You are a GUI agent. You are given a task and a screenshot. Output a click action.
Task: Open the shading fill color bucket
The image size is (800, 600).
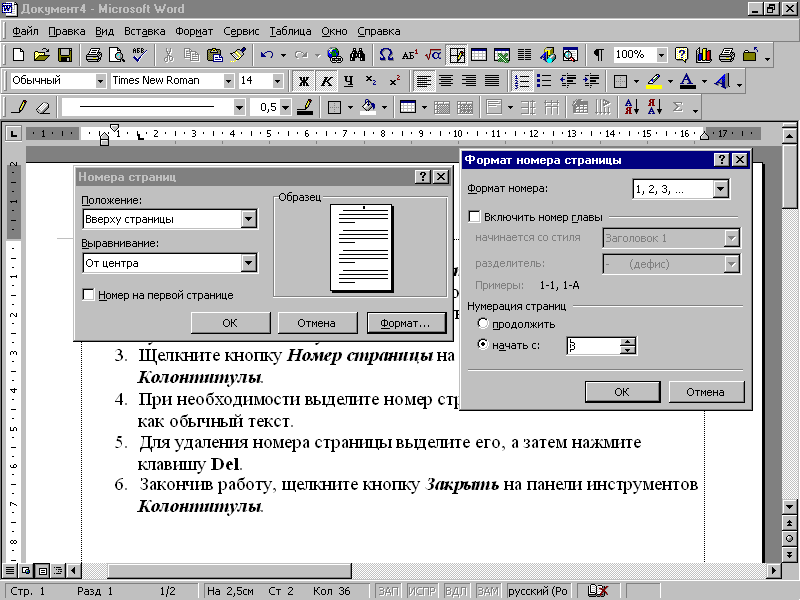[x=368, y=107]
